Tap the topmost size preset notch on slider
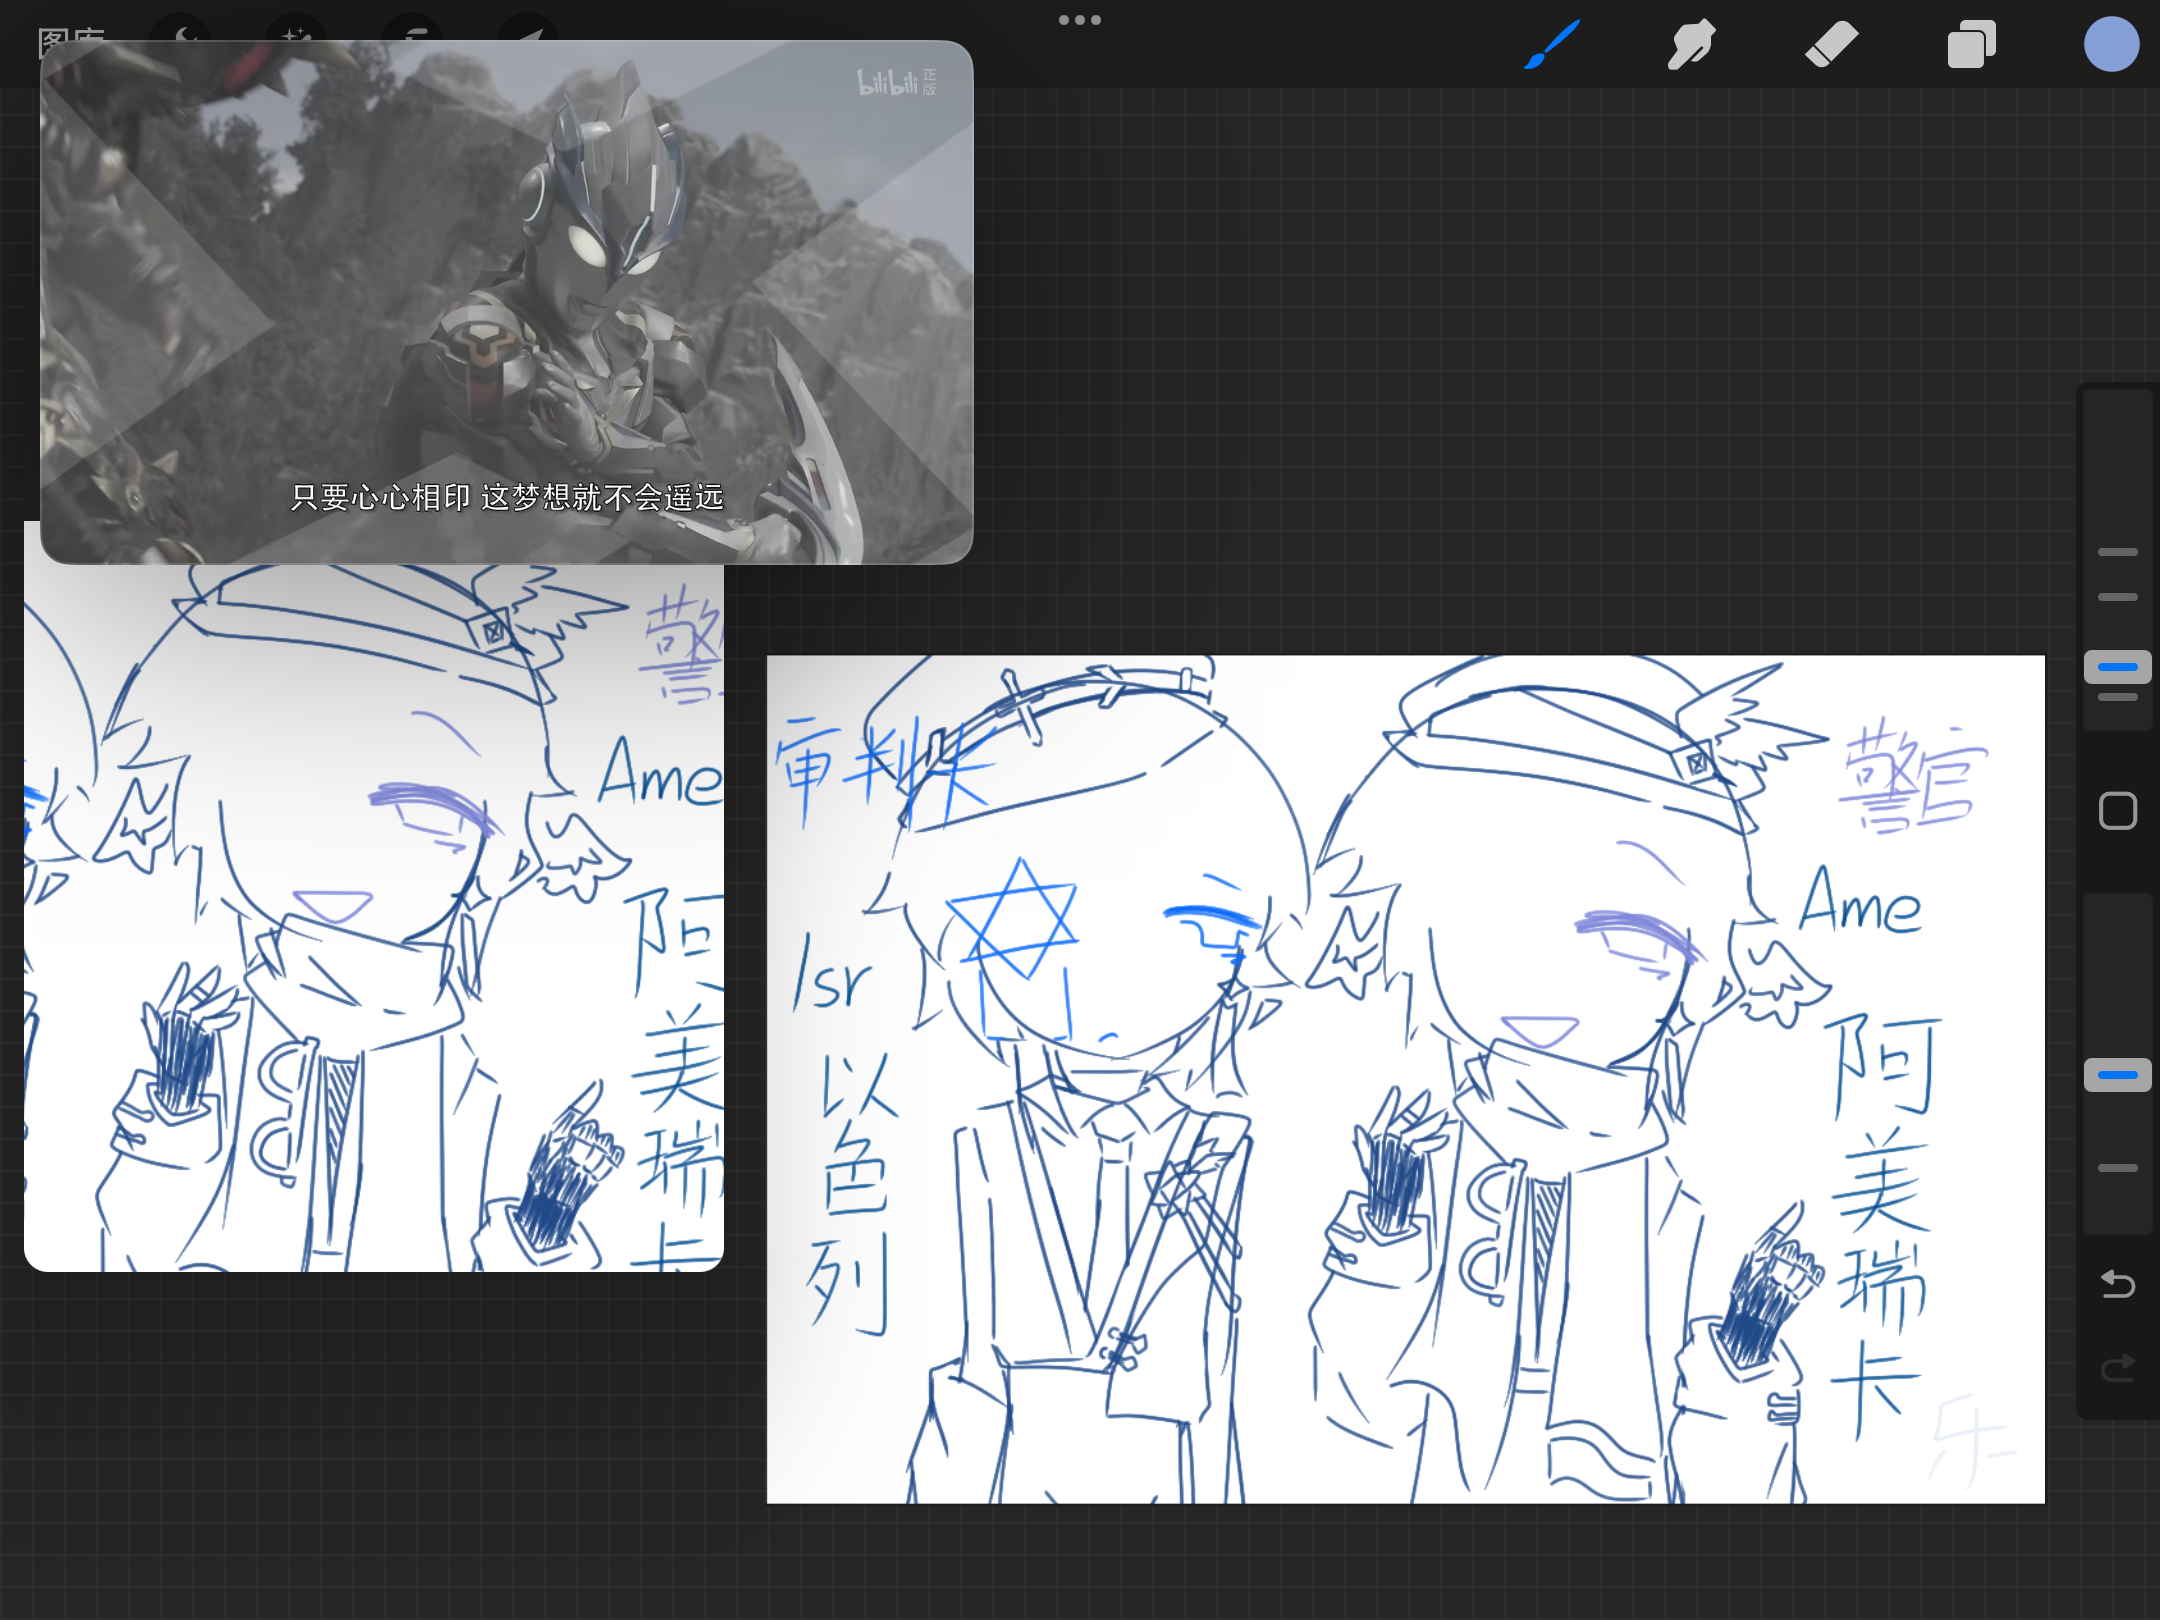 (x=2117, y=552)
